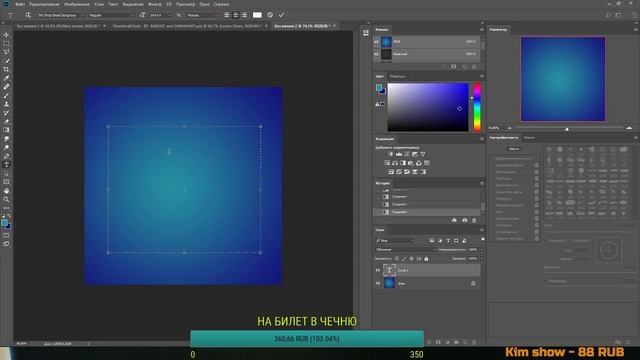
Task: Cancel text edit with the circle-slash icon
Action: 270,15
